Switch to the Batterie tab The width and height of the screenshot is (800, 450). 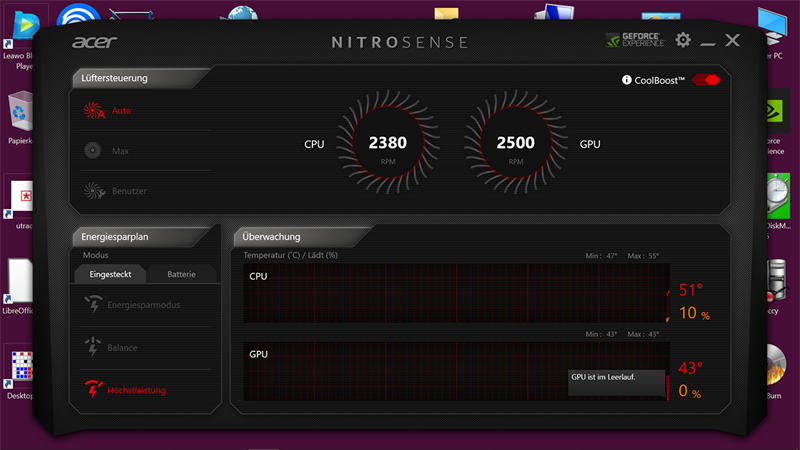(x=181, y=274)
